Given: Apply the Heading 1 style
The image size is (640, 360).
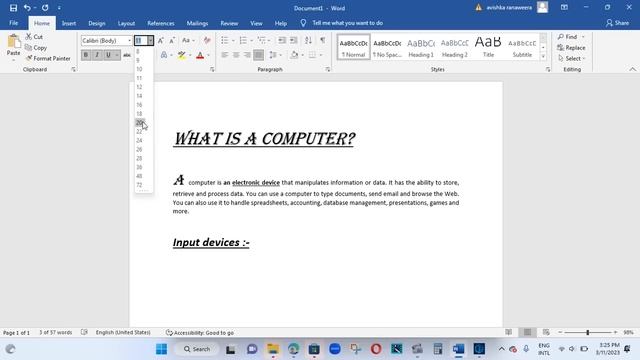Looking at the screenshot, I should 421,47.
